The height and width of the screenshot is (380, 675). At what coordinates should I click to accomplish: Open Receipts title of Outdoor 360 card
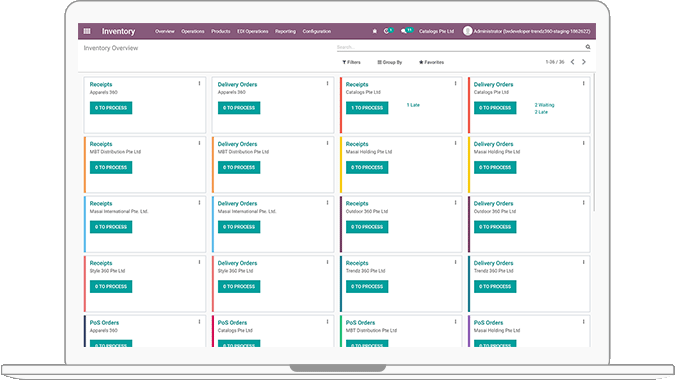(357, 204)
